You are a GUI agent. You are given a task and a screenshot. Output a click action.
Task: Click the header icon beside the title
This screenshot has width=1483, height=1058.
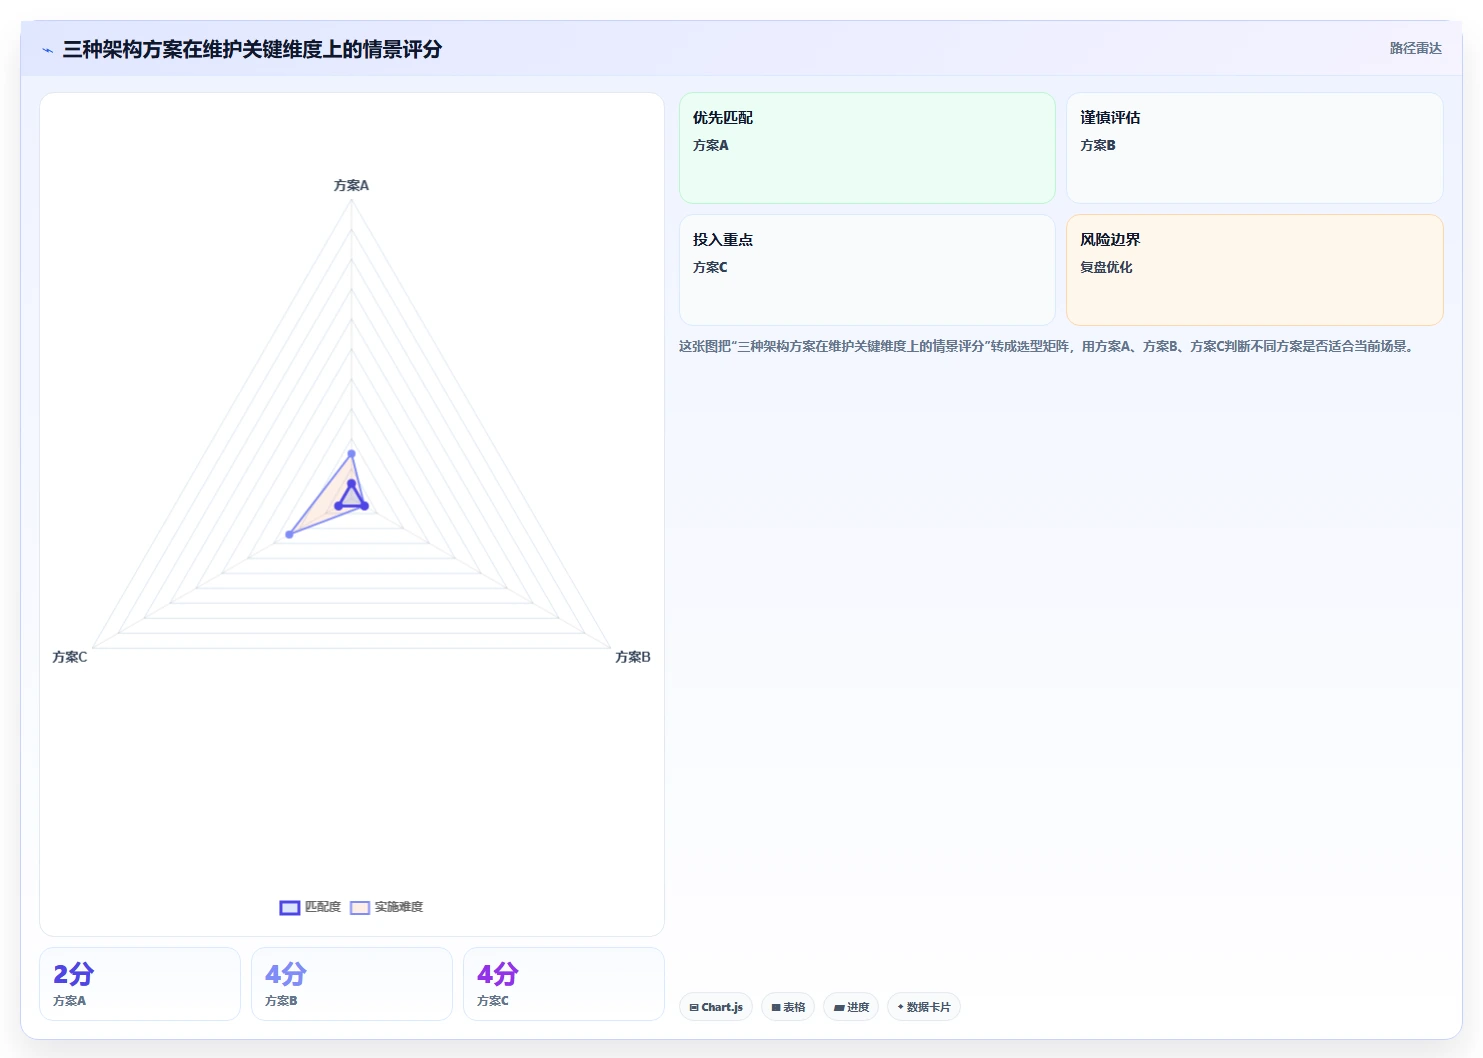[x=47, y=50]
